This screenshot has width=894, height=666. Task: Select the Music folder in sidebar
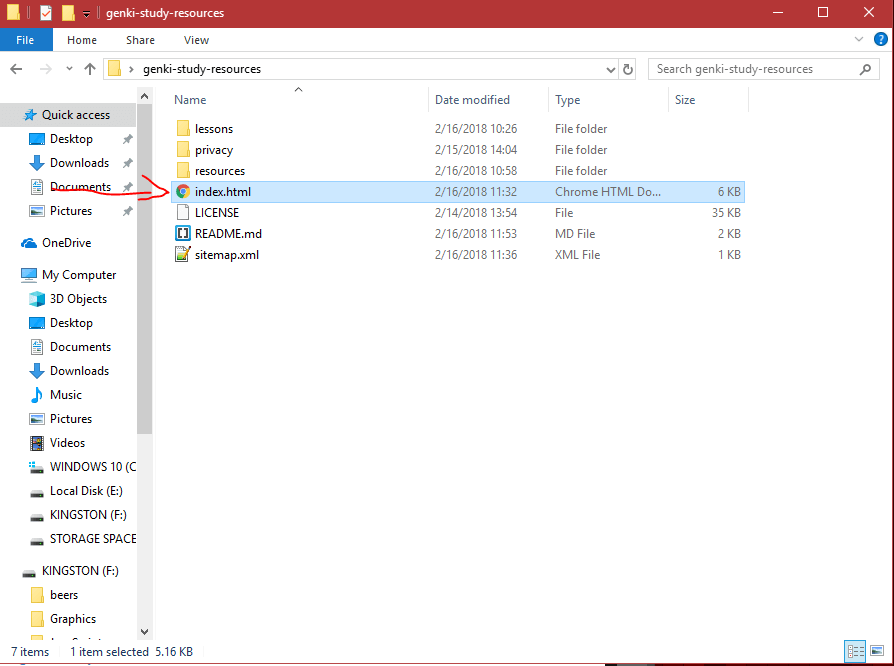pyautogui.click(x=66, y=395)
